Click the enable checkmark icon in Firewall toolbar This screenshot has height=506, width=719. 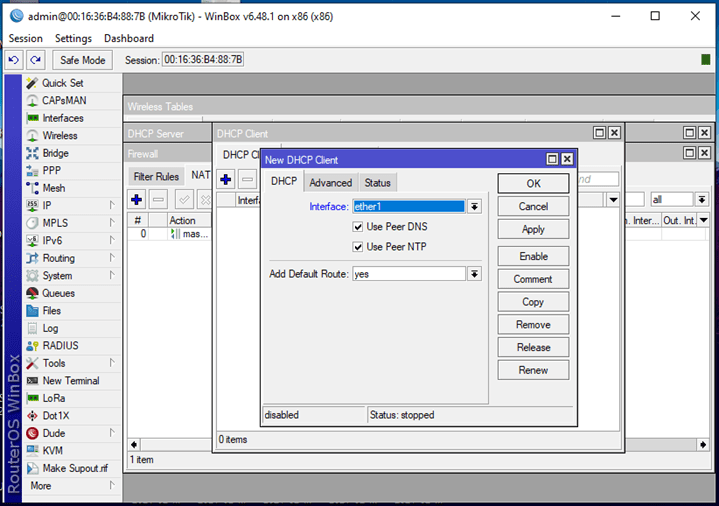pyautogui.click(x=184, y=200)
